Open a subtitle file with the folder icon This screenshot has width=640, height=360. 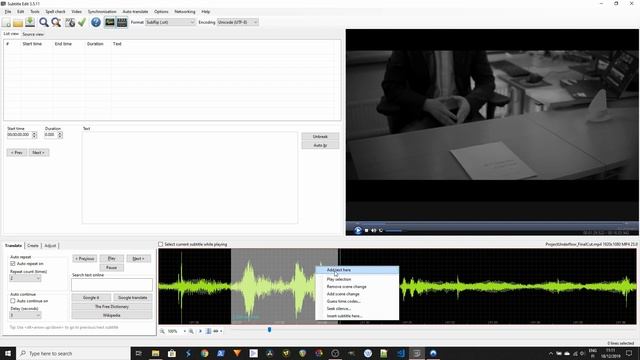[18, 22]
